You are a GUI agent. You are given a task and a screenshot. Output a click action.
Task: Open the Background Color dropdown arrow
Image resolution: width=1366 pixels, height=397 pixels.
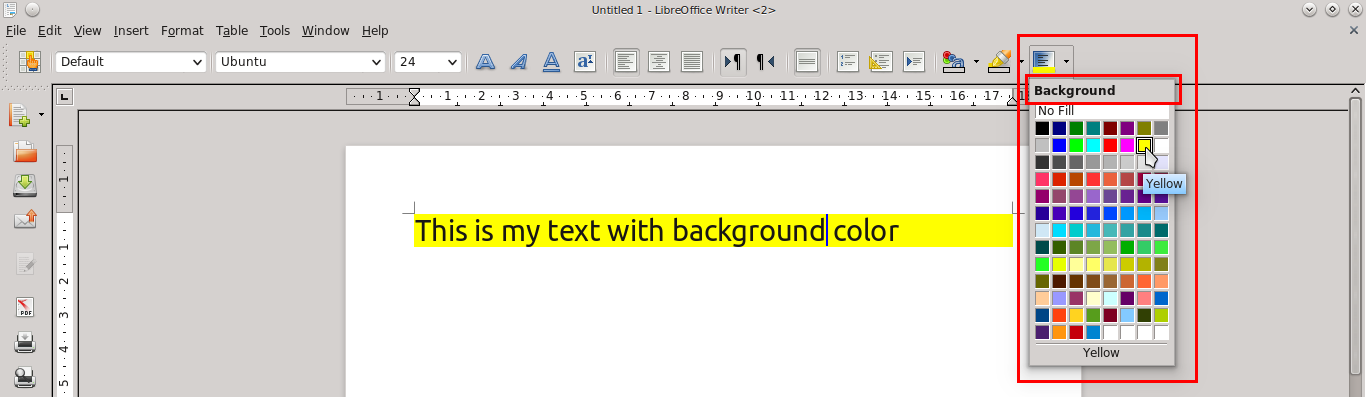coord(1066,62)
